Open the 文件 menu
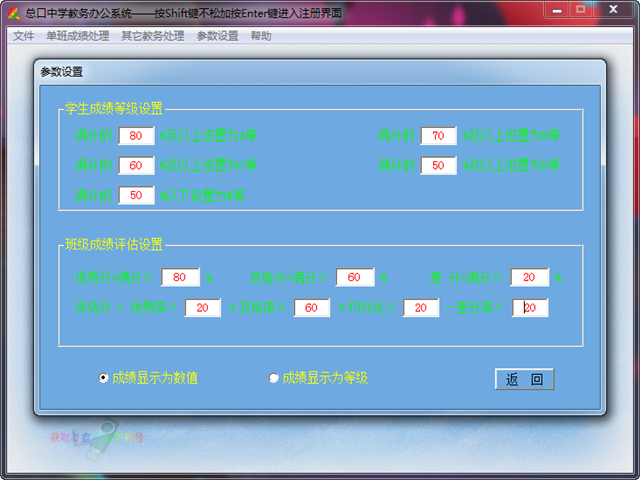 point(23,35)
